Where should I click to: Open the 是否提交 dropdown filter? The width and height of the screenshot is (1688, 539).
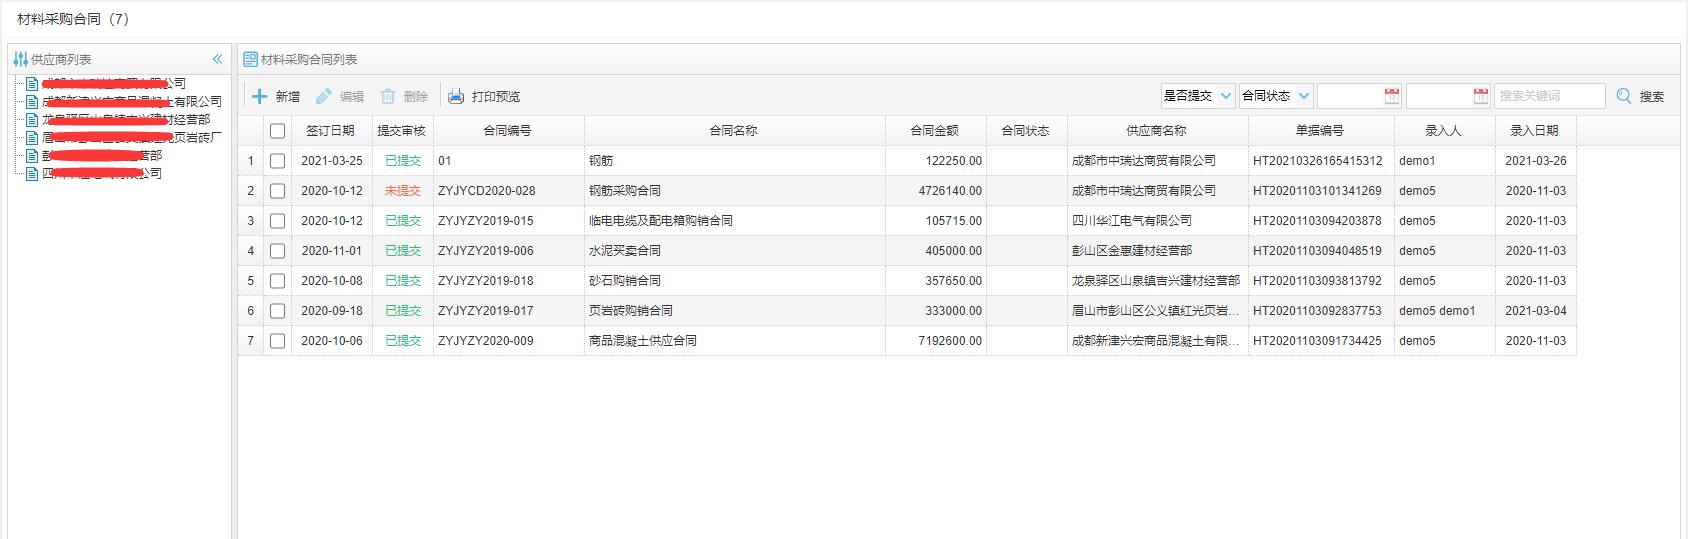[1197, 96]
